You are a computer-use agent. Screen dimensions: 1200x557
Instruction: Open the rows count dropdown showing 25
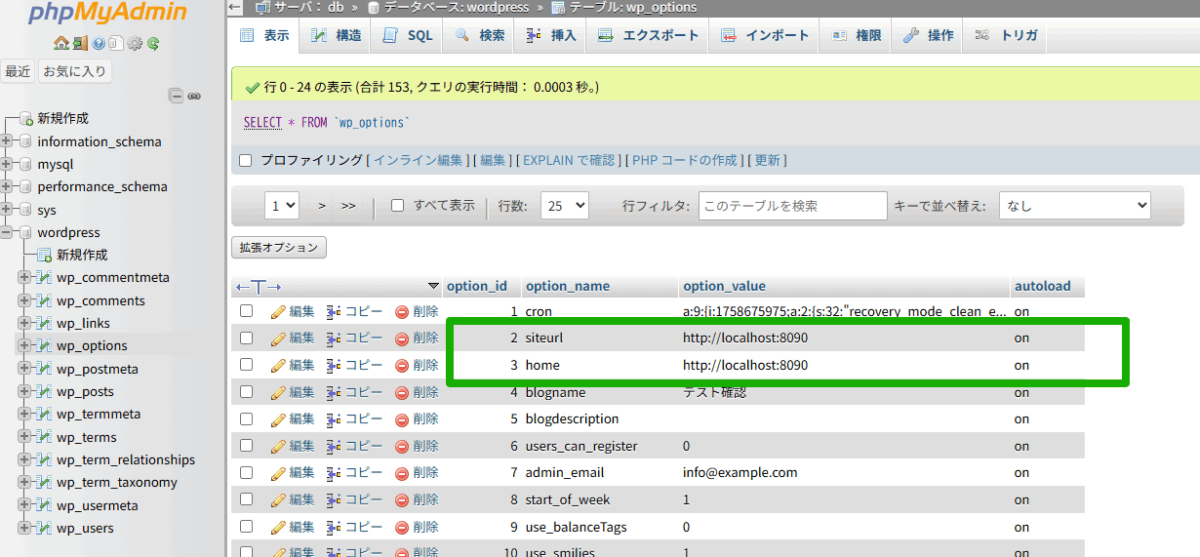pos(564,205)
